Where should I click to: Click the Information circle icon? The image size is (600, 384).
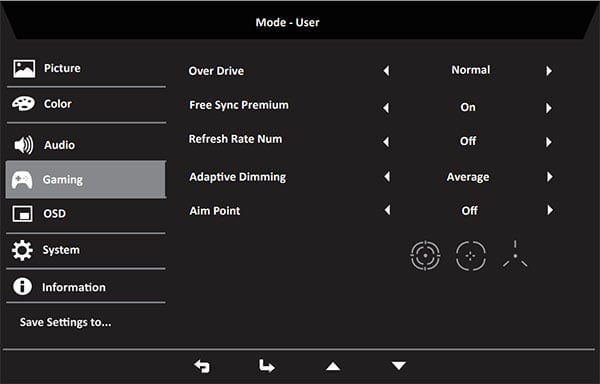(x=22, y=286)
